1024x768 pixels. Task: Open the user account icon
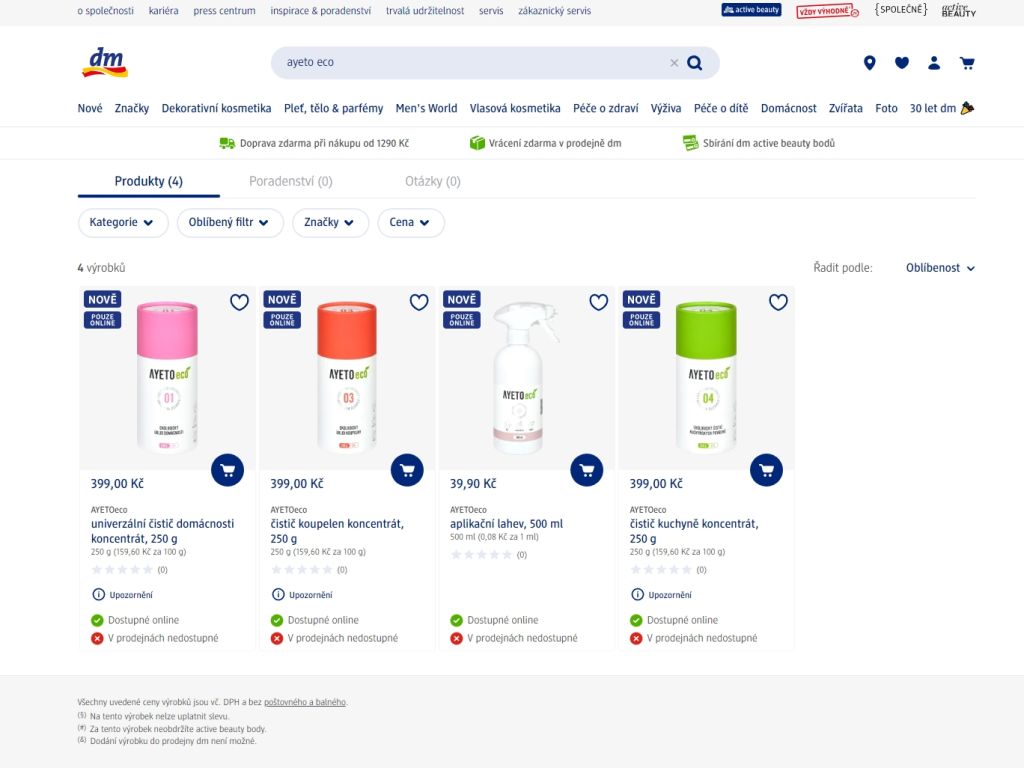[x=934, y=63]
